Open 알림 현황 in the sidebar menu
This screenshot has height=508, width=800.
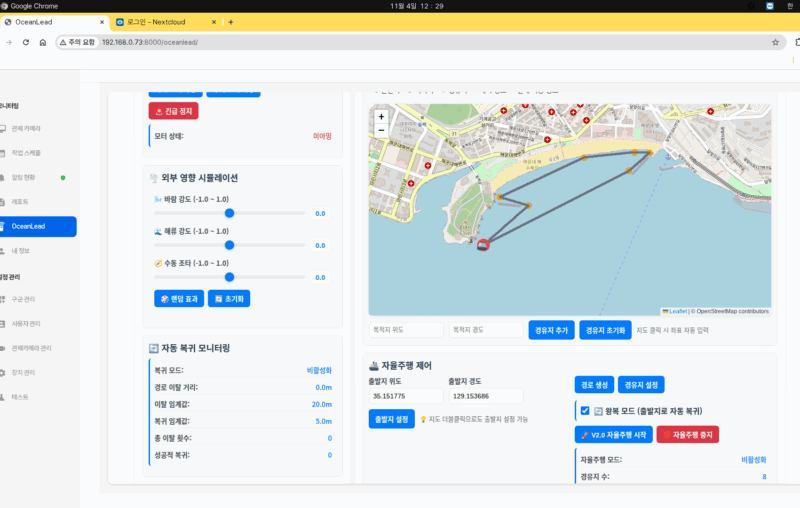pyautogui.click(x=24, y=177)
